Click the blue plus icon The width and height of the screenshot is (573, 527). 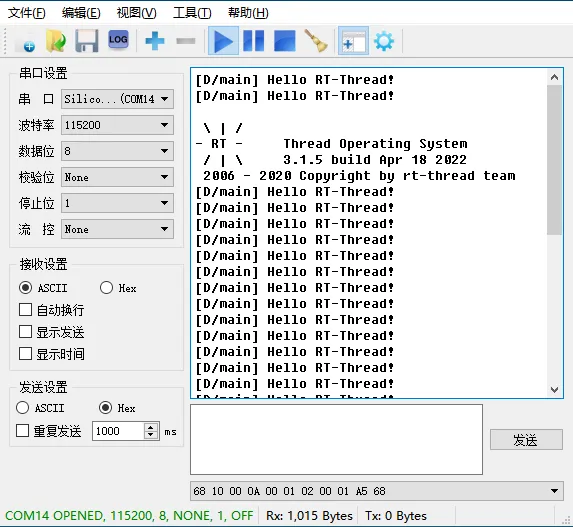pyautogui.click(x=155, y=41)
